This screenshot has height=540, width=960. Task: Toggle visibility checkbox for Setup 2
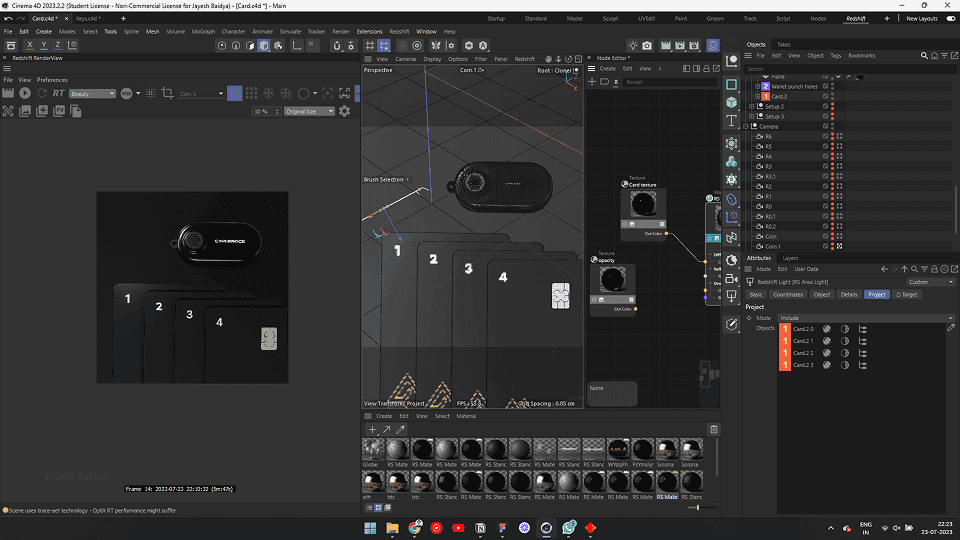coord(826,106)
